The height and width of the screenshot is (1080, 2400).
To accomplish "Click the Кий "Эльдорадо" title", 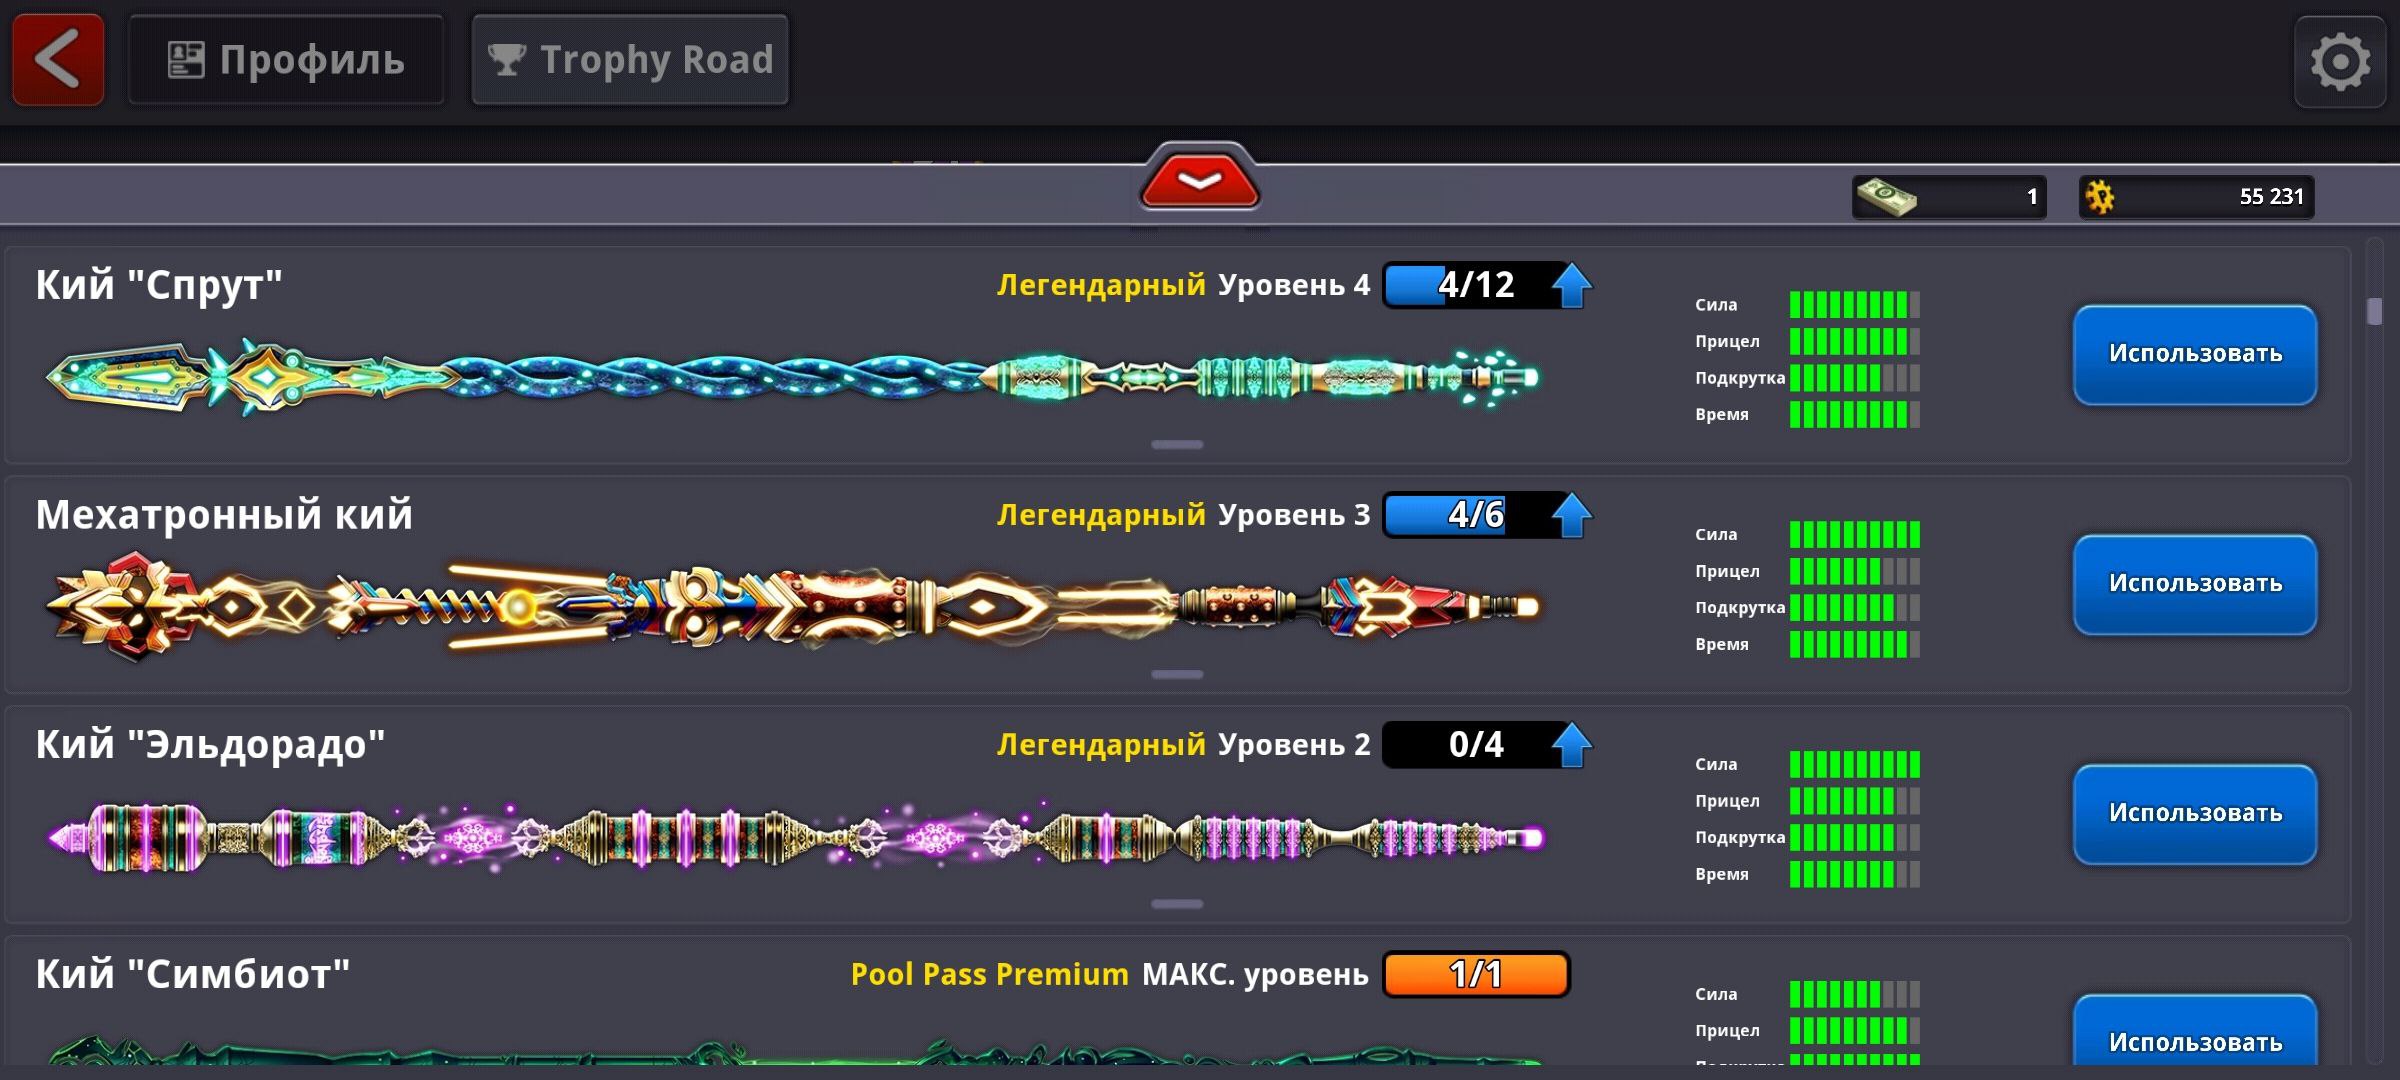I will (210, 745).
